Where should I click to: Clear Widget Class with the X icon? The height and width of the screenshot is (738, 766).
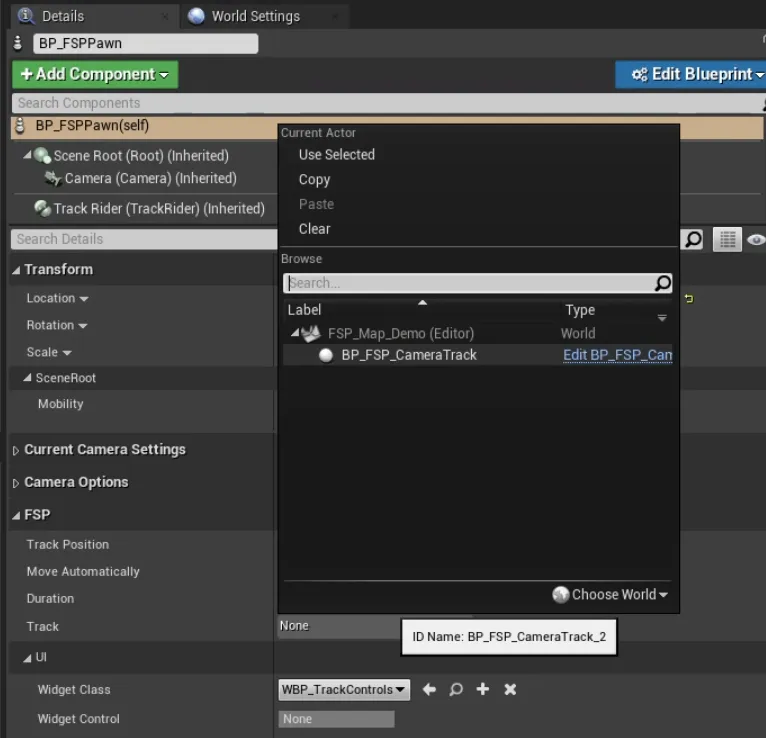510,689
